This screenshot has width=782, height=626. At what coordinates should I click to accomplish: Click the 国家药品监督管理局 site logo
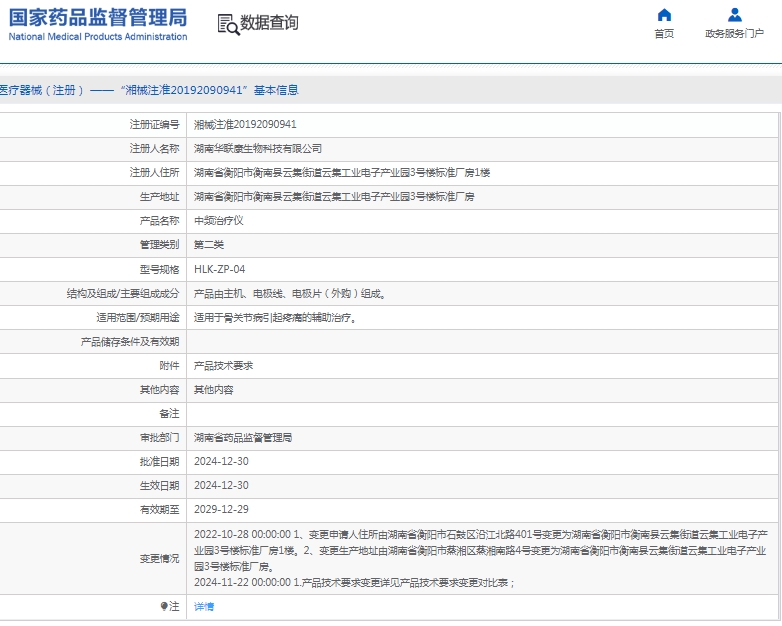coord(98,24)
